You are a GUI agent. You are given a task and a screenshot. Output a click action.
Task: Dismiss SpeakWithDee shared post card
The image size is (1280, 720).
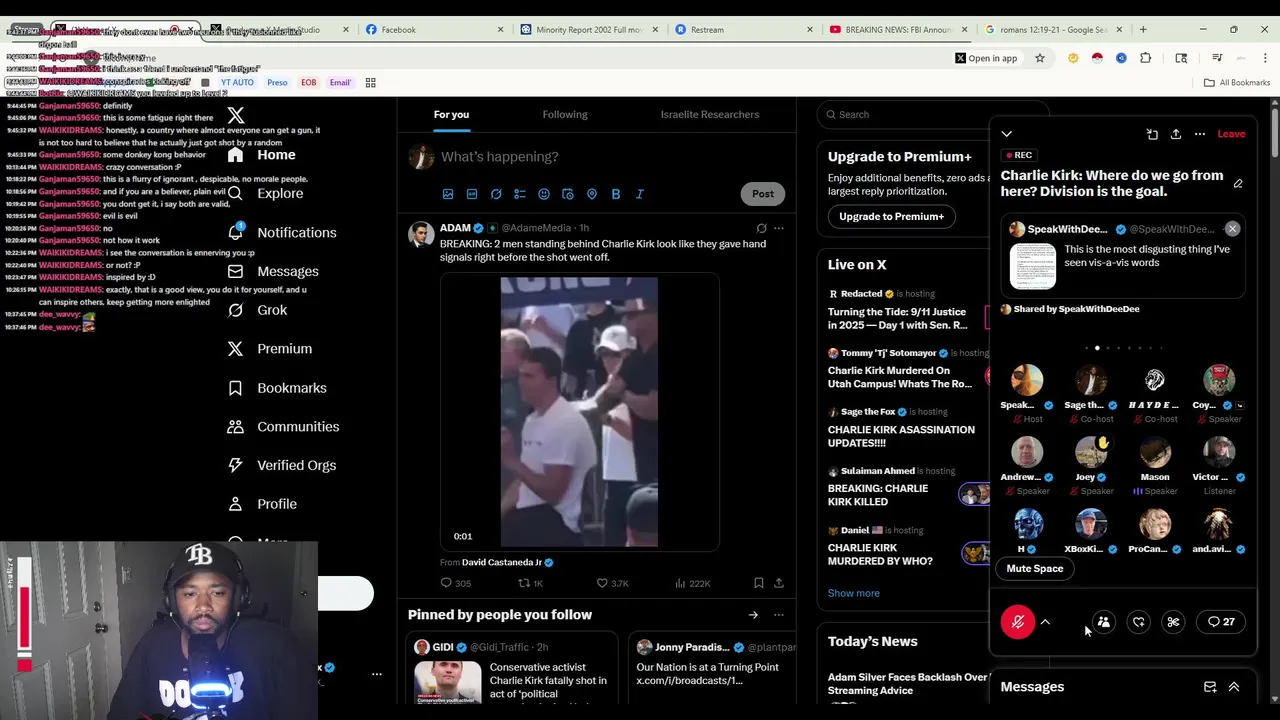[1232, 229]
